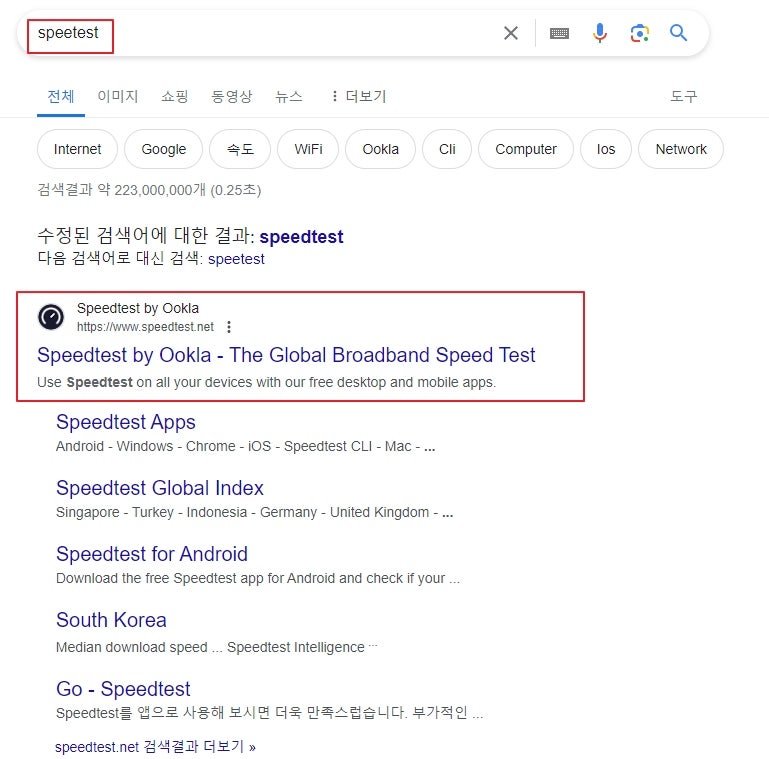Open the three-dot menu beside speedtest.net URL
The height and width of the screenshot is (759, 769).
click(x=229, y=327)
